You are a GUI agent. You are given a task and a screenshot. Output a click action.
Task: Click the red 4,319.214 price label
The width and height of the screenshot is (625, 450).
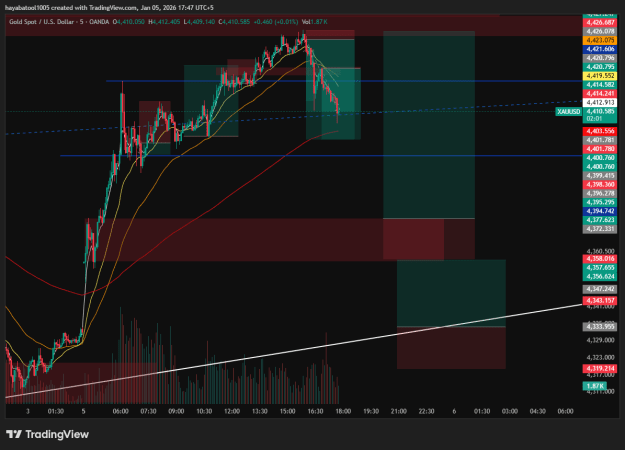[x=600, y=368]
